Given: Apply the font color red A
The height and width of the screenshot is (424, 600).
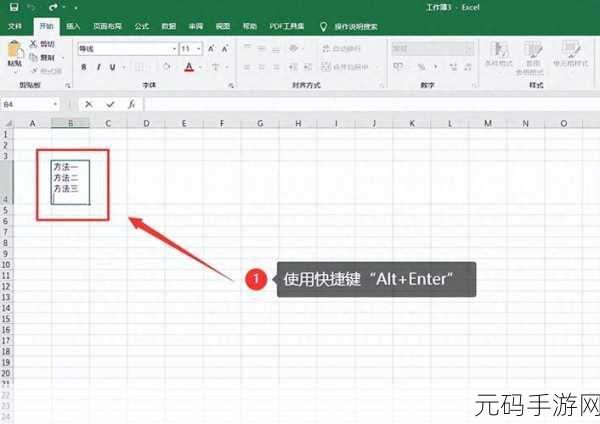Looking at the screenshot, I should (189, 67).
